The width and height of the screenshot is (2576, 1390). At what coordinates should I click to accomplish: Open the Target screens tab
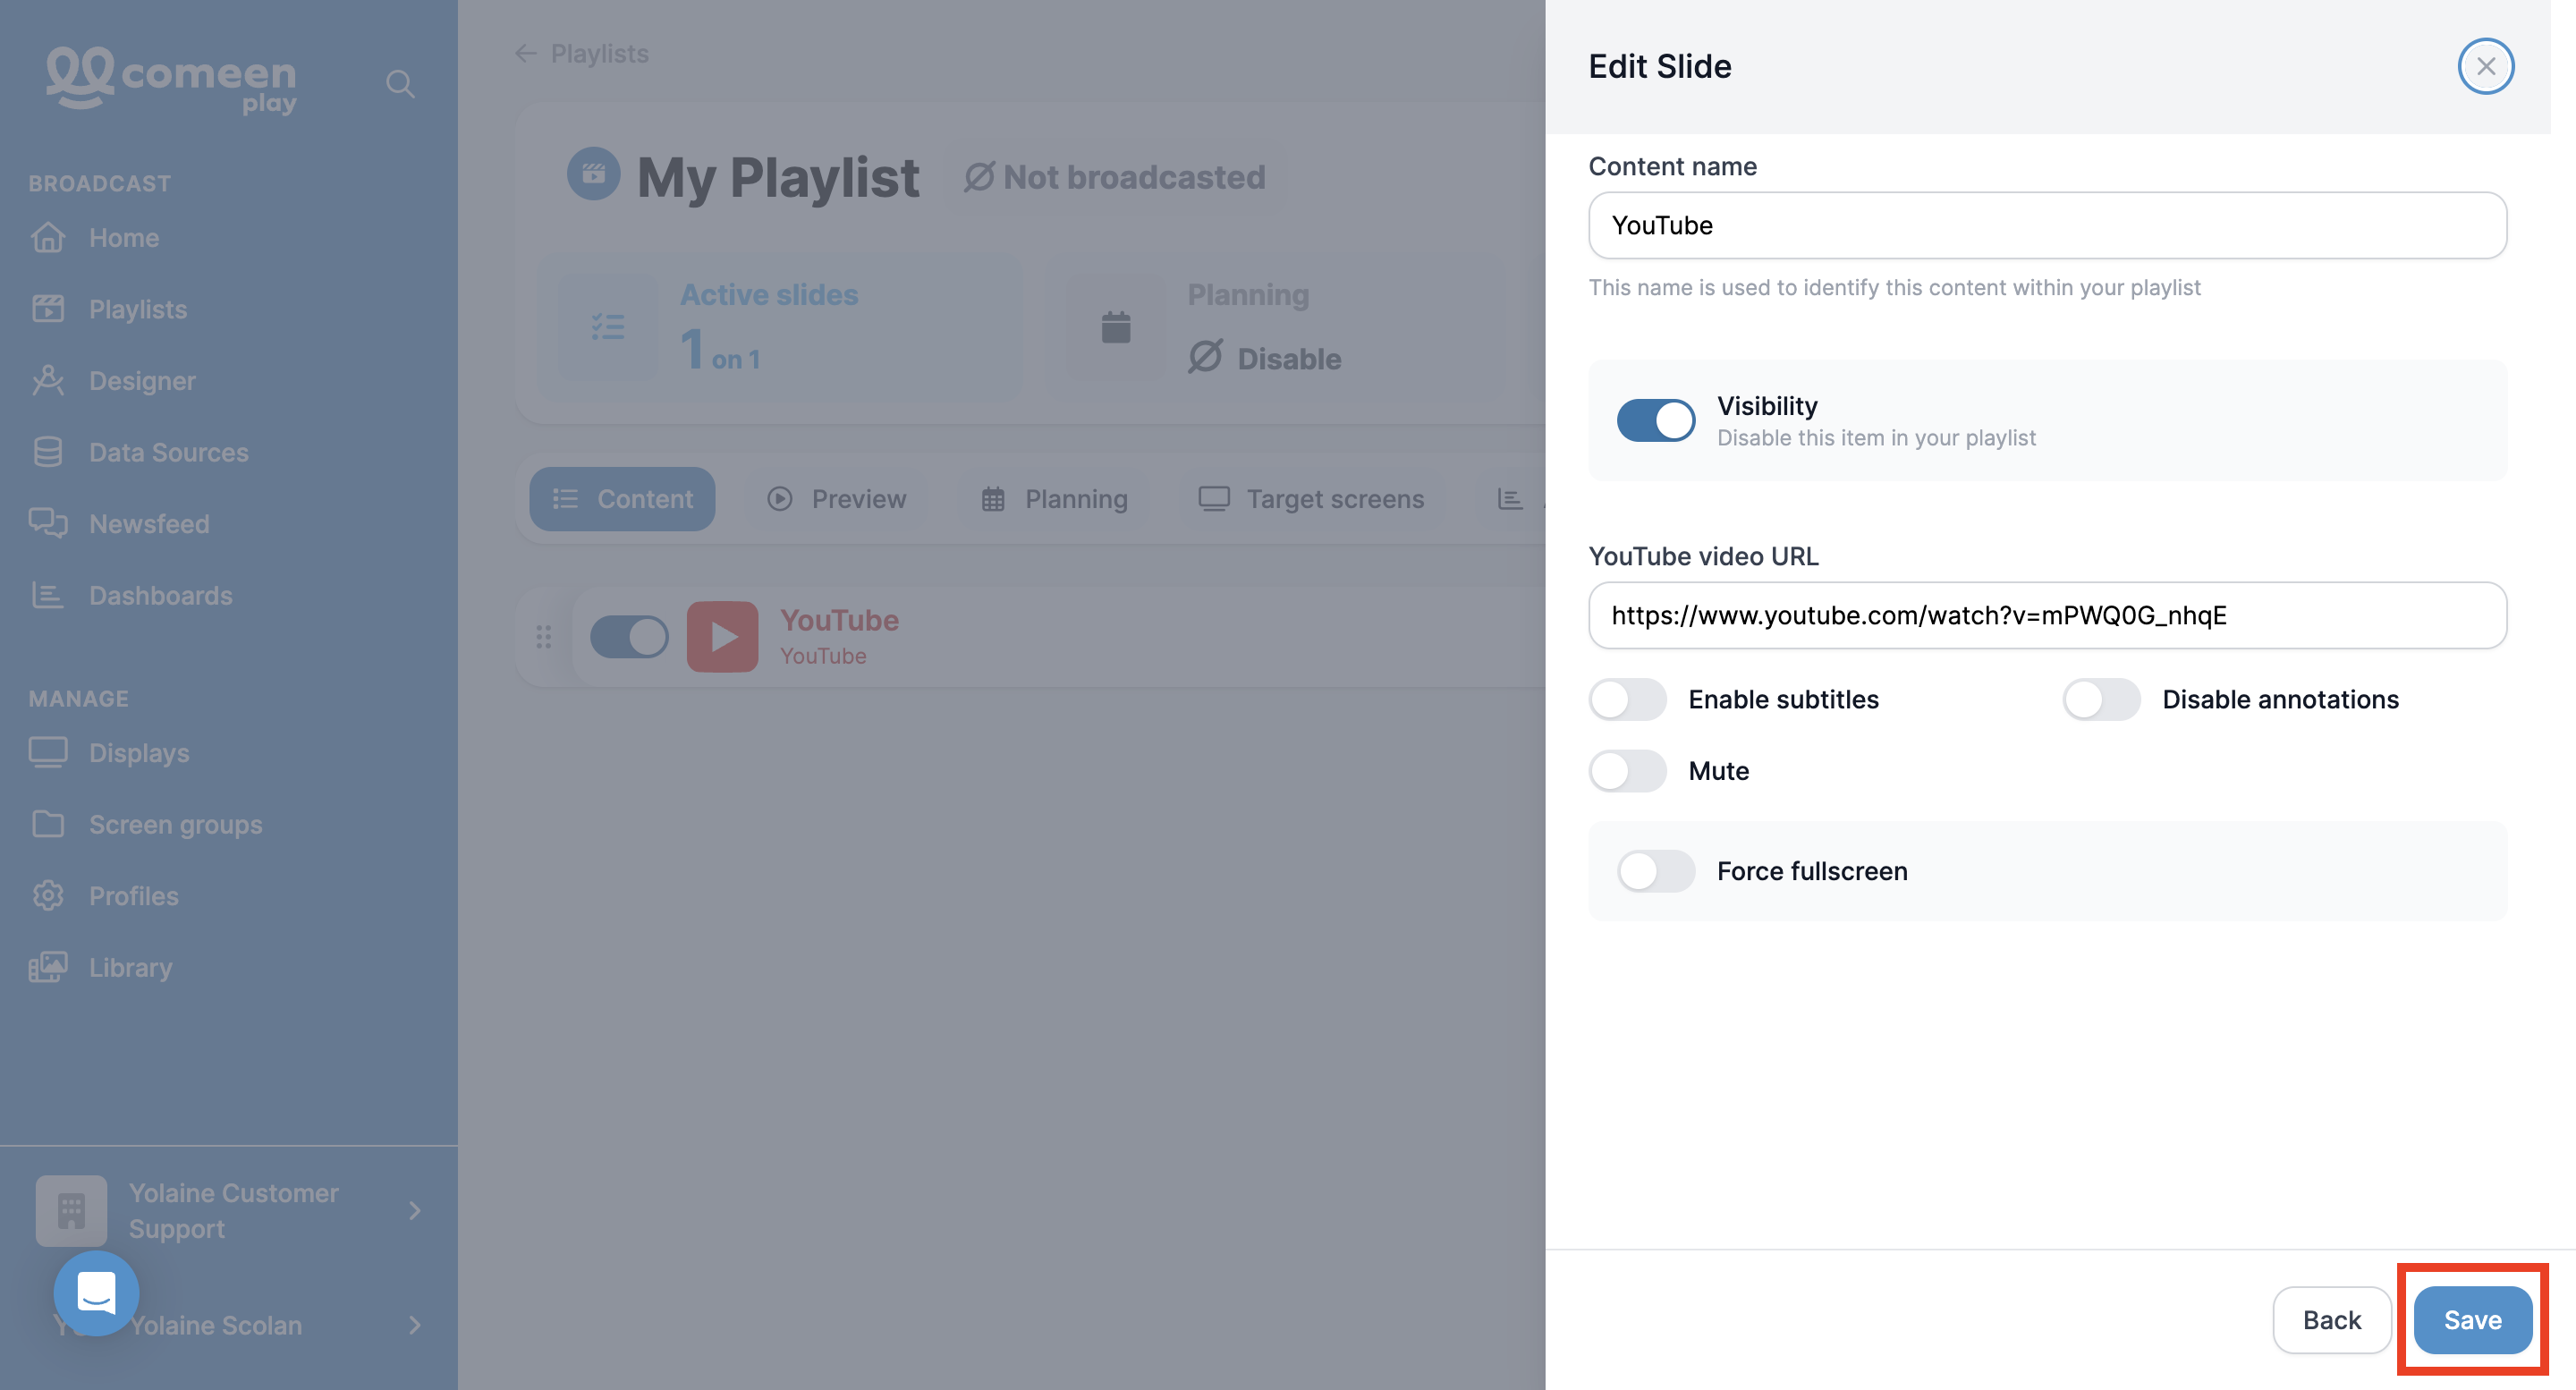click(x=1311, y=499)
